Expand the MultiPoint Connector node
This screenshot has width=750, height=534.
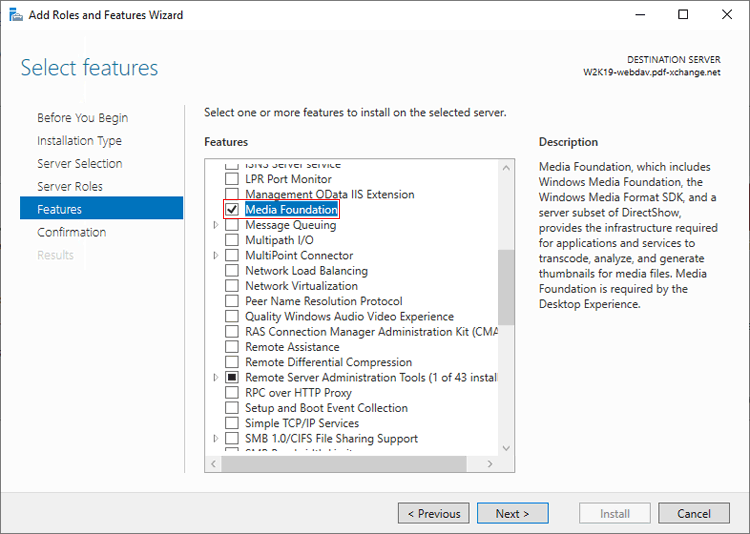coord(216,256)
